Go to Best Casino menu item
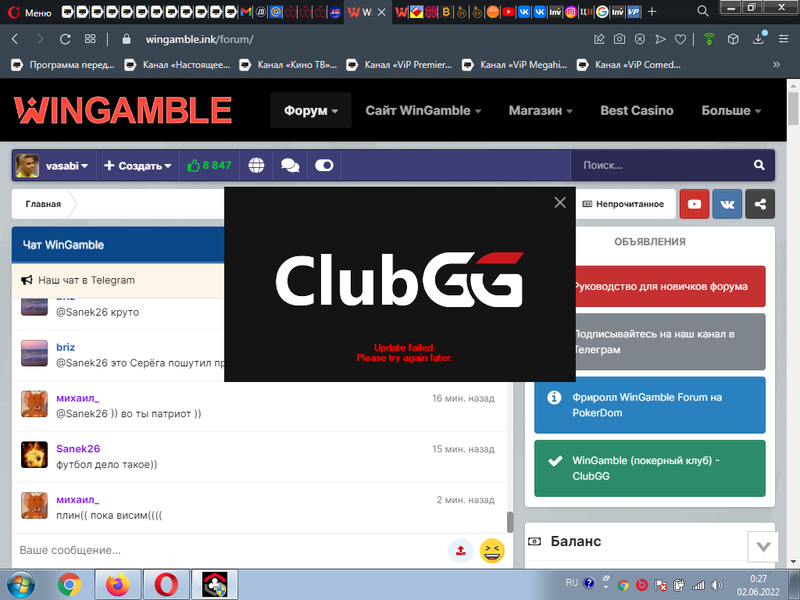The image size is (800, 600). pos(637,110)
